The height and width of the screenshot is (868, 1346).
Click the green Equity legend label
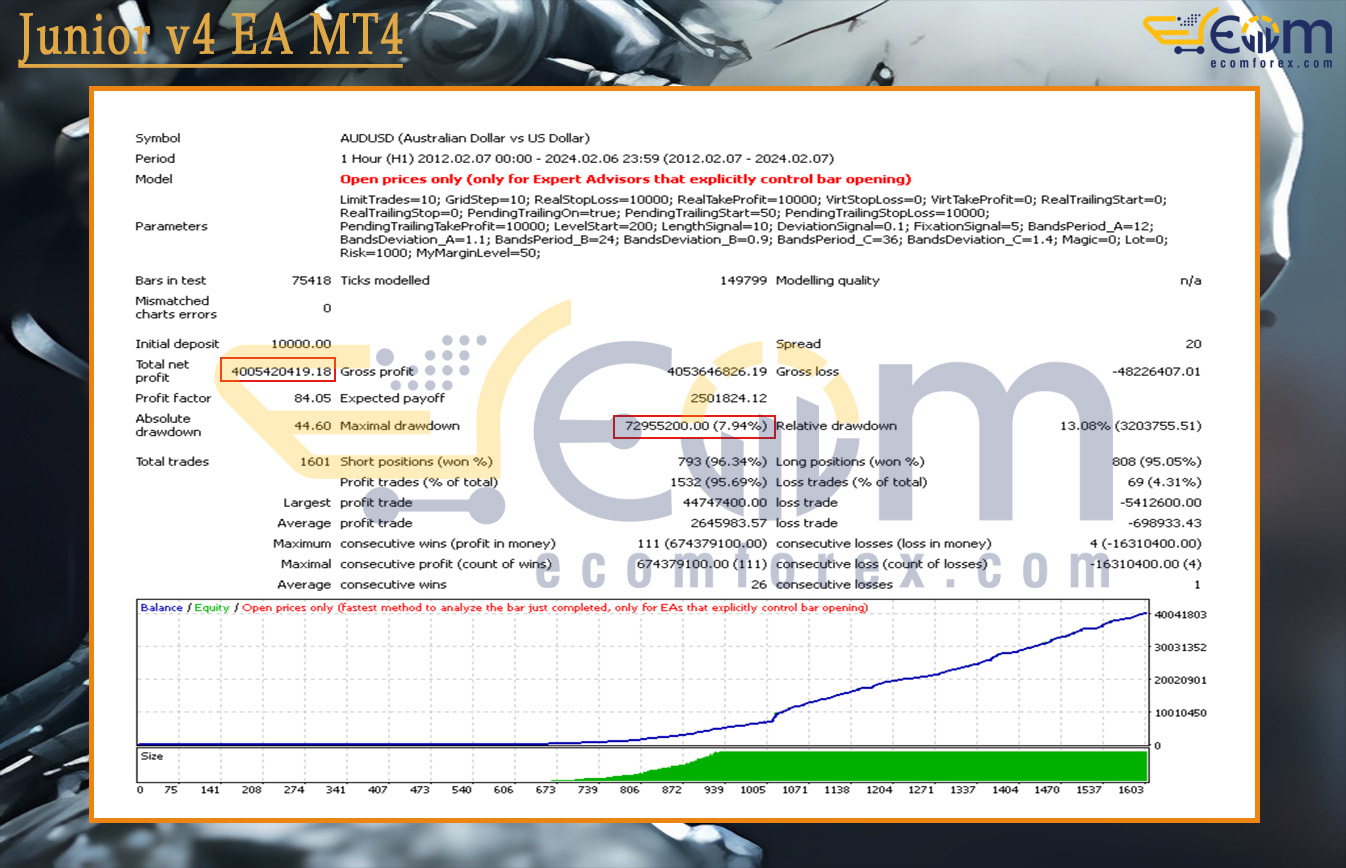click(211, 607)
